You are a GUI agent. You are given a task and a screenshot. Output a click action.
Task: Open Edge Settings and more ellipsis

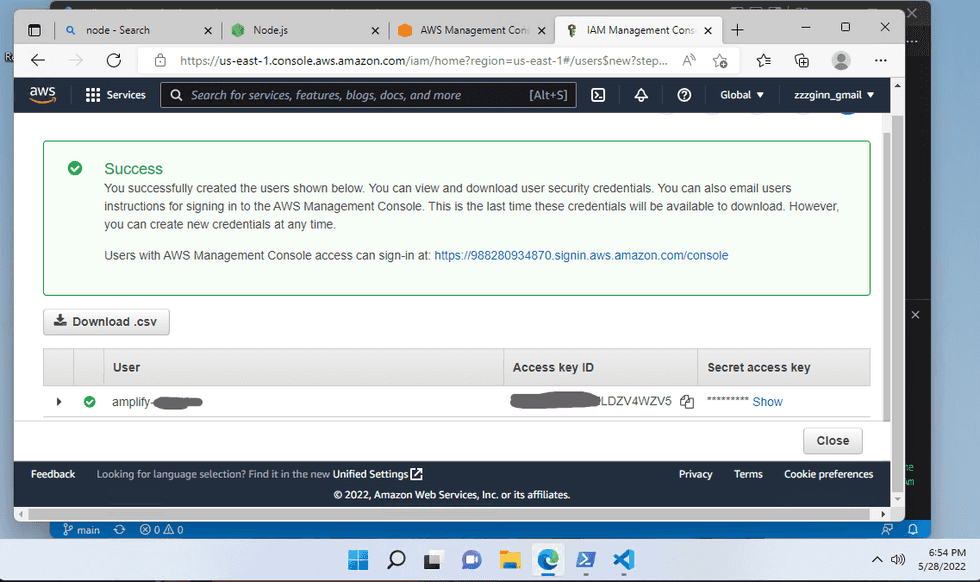pyautogui.click(x=881, y=61)
